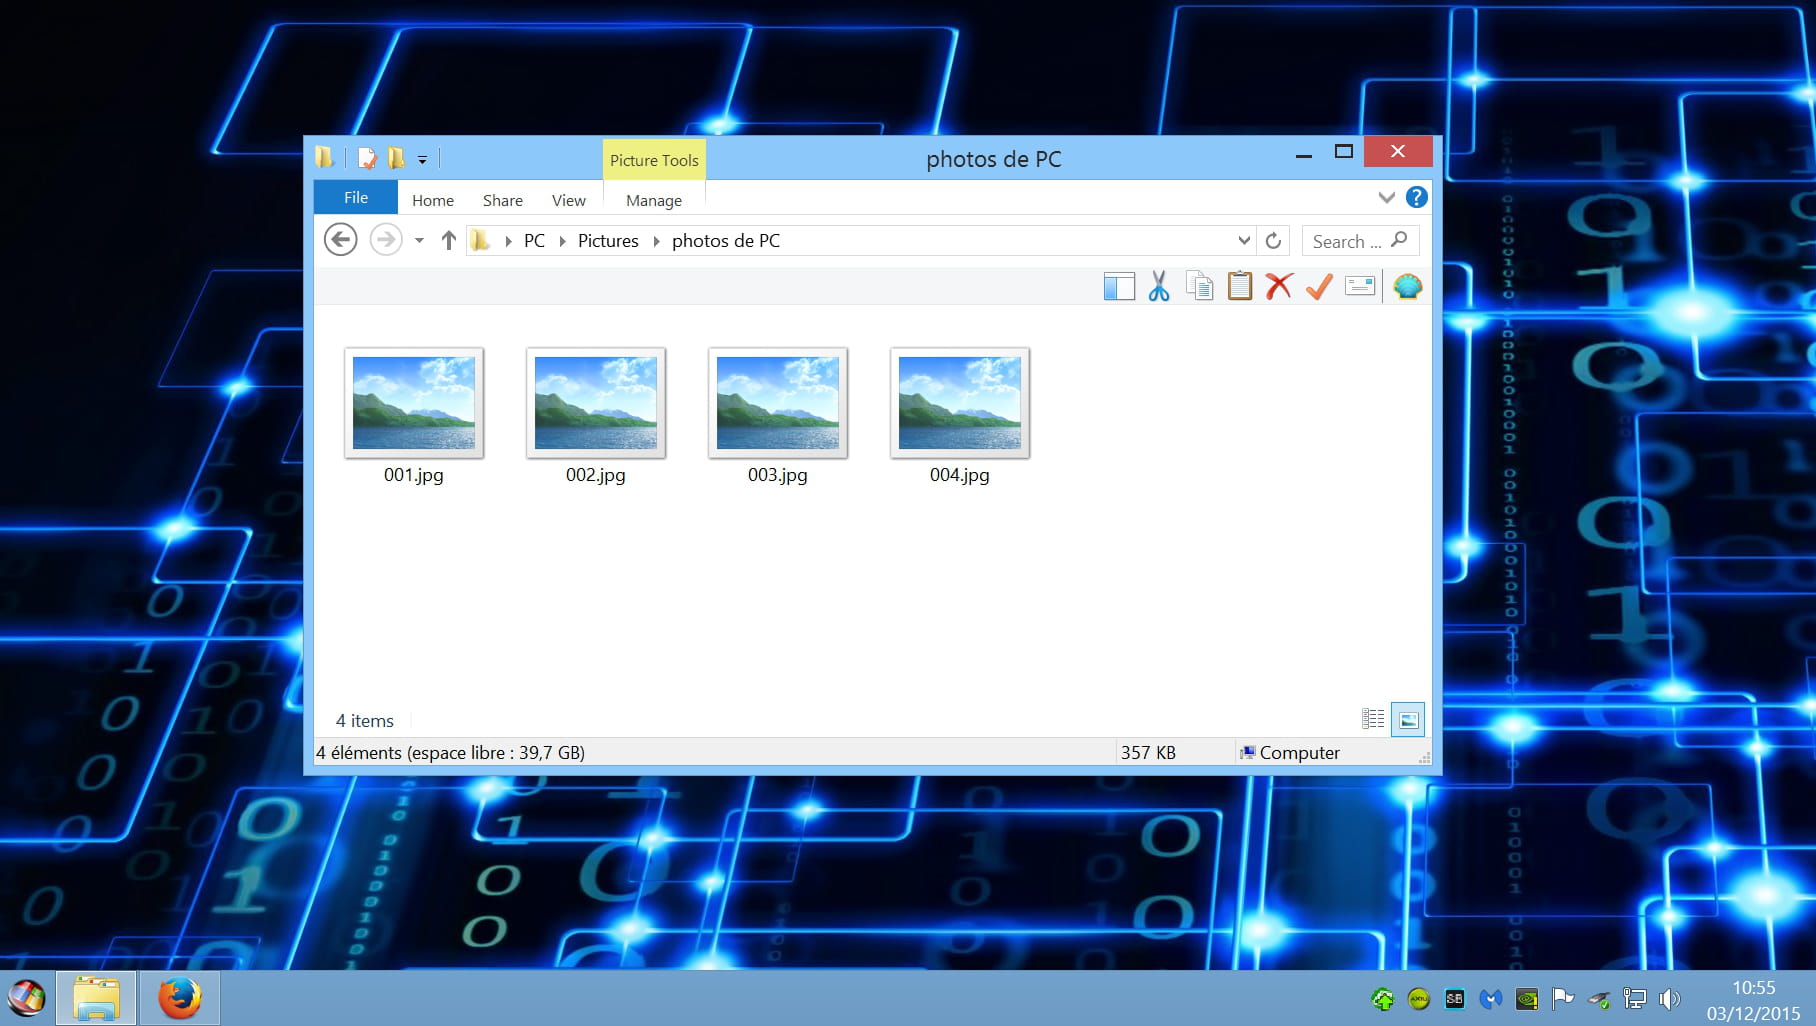Open the recent locations dropdown arrow

pyautogui.click(x=419, y=241)
